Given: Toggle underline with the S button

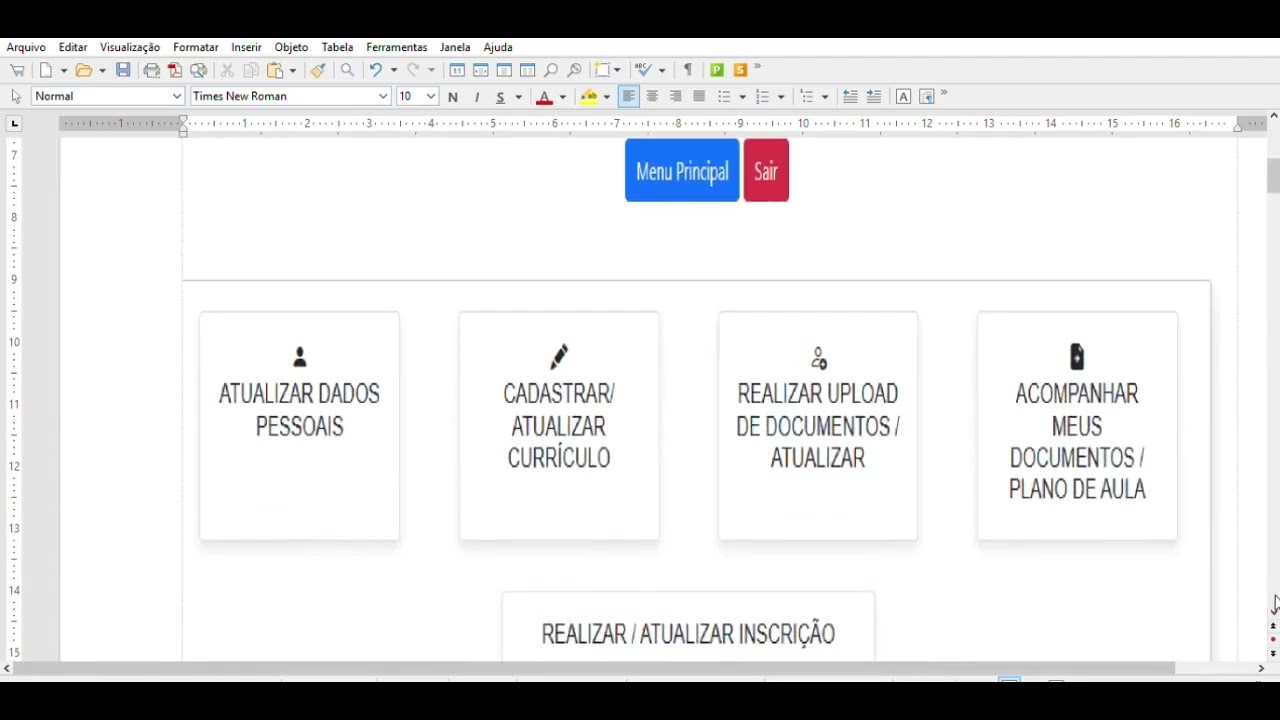Looking at the screenshot, I should coord(500,96).
